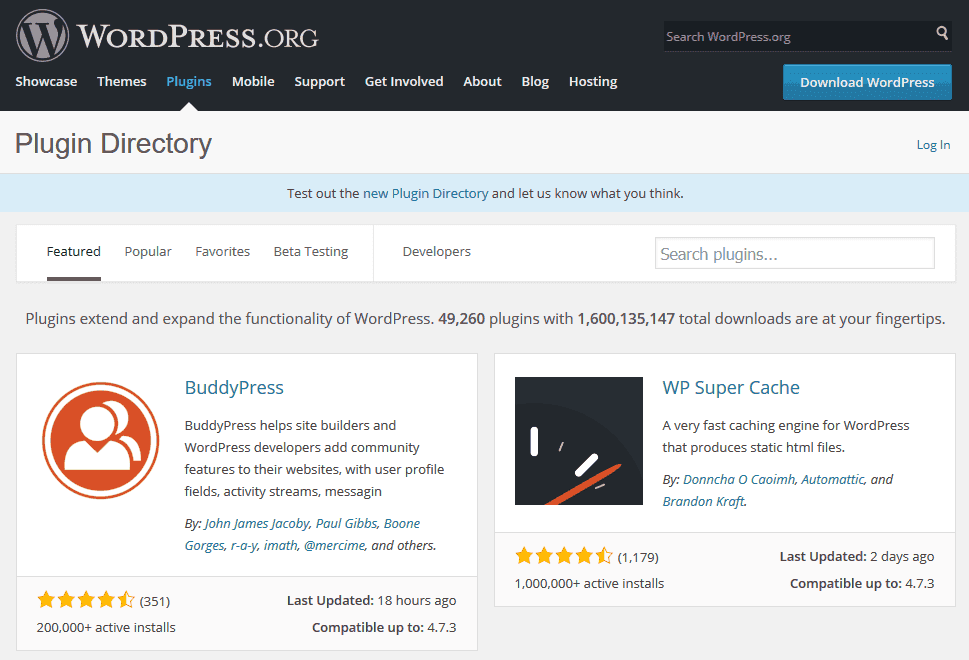Image resolution: width=969 pixels, height=660 pixels.
Task: Open author Brandon Kraft link
Action: click(x=703, y=501)
